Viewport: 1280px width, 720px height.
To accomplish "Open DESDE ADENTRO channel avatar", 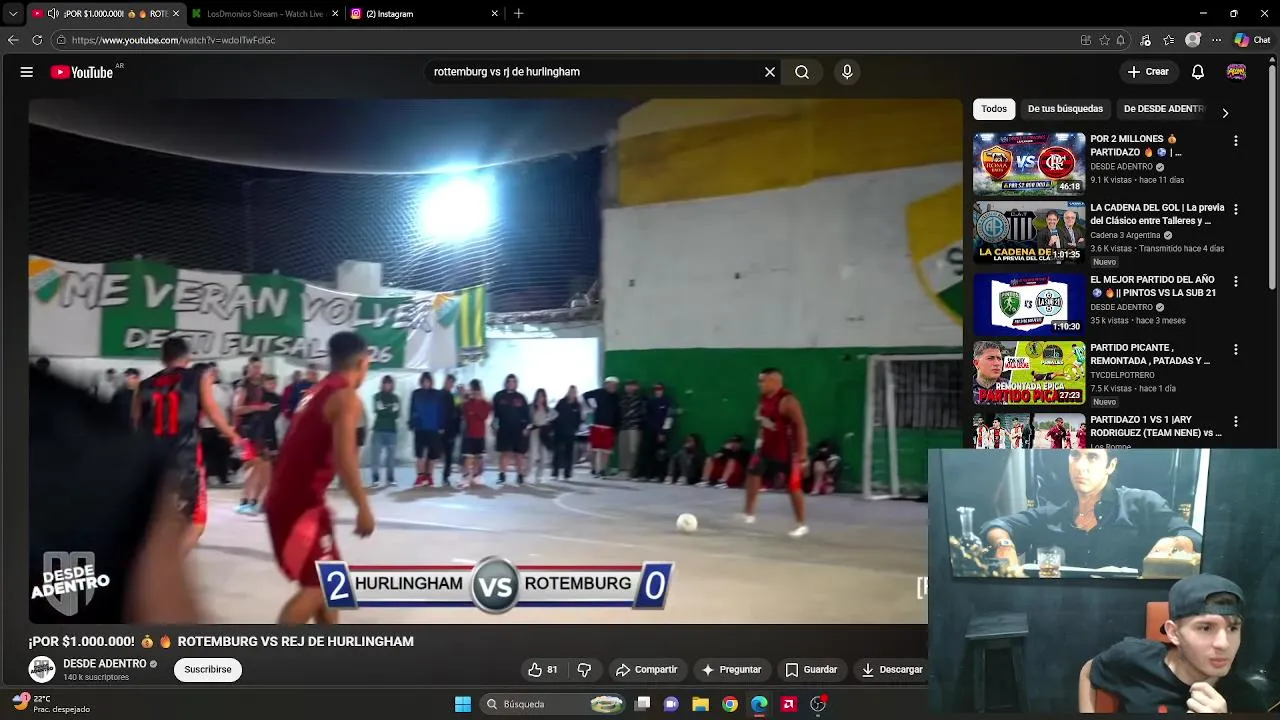I will click(42, 669).
